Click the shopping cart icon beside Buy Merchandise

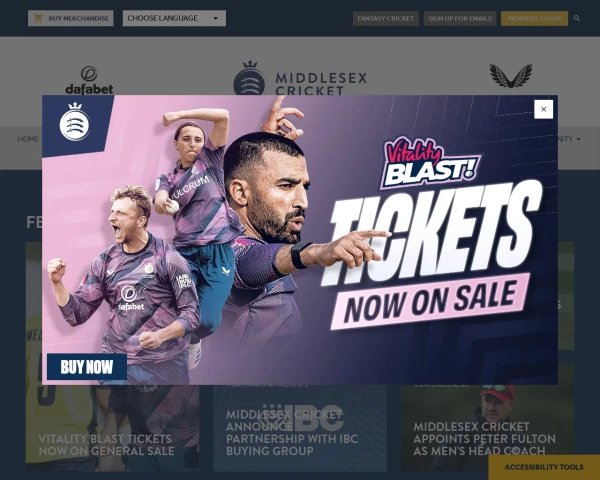tap(38, 18)
